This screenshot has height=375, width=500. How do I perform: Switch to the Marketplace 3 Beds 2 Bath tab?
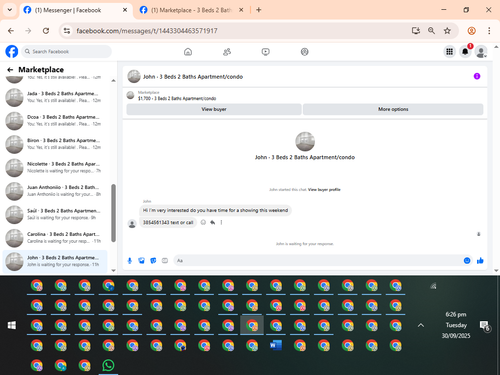click(x=191, y=10)
